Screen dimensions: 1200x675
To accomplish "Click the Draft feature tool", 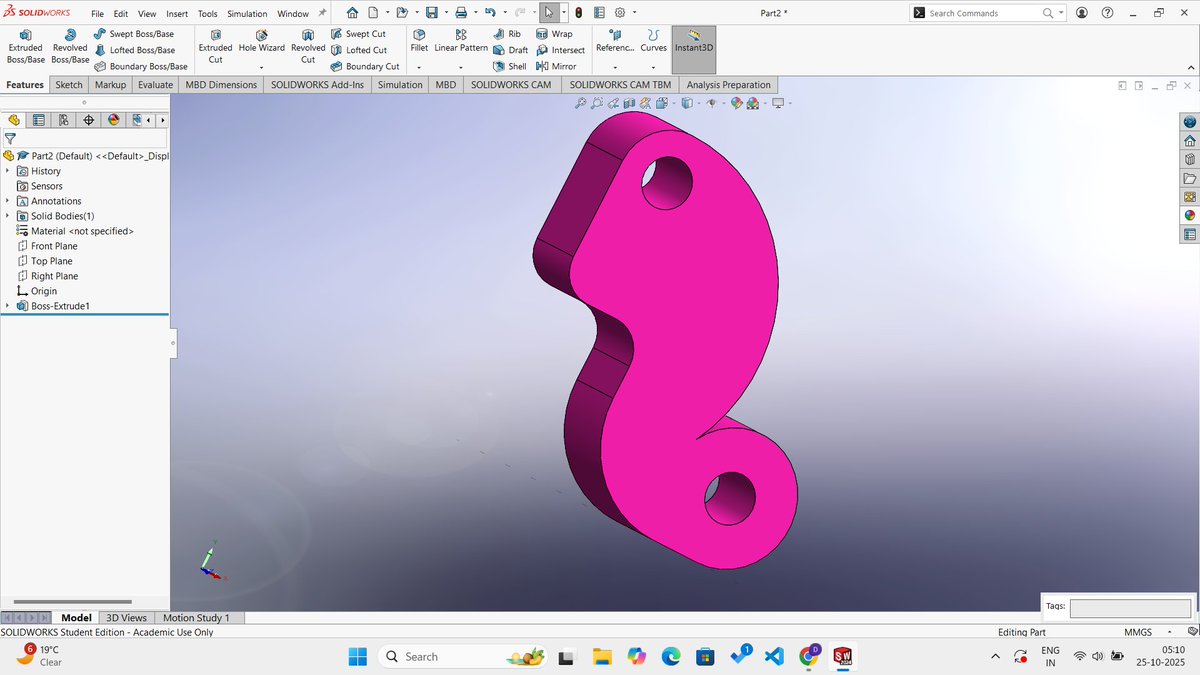I will click(510, 50).
